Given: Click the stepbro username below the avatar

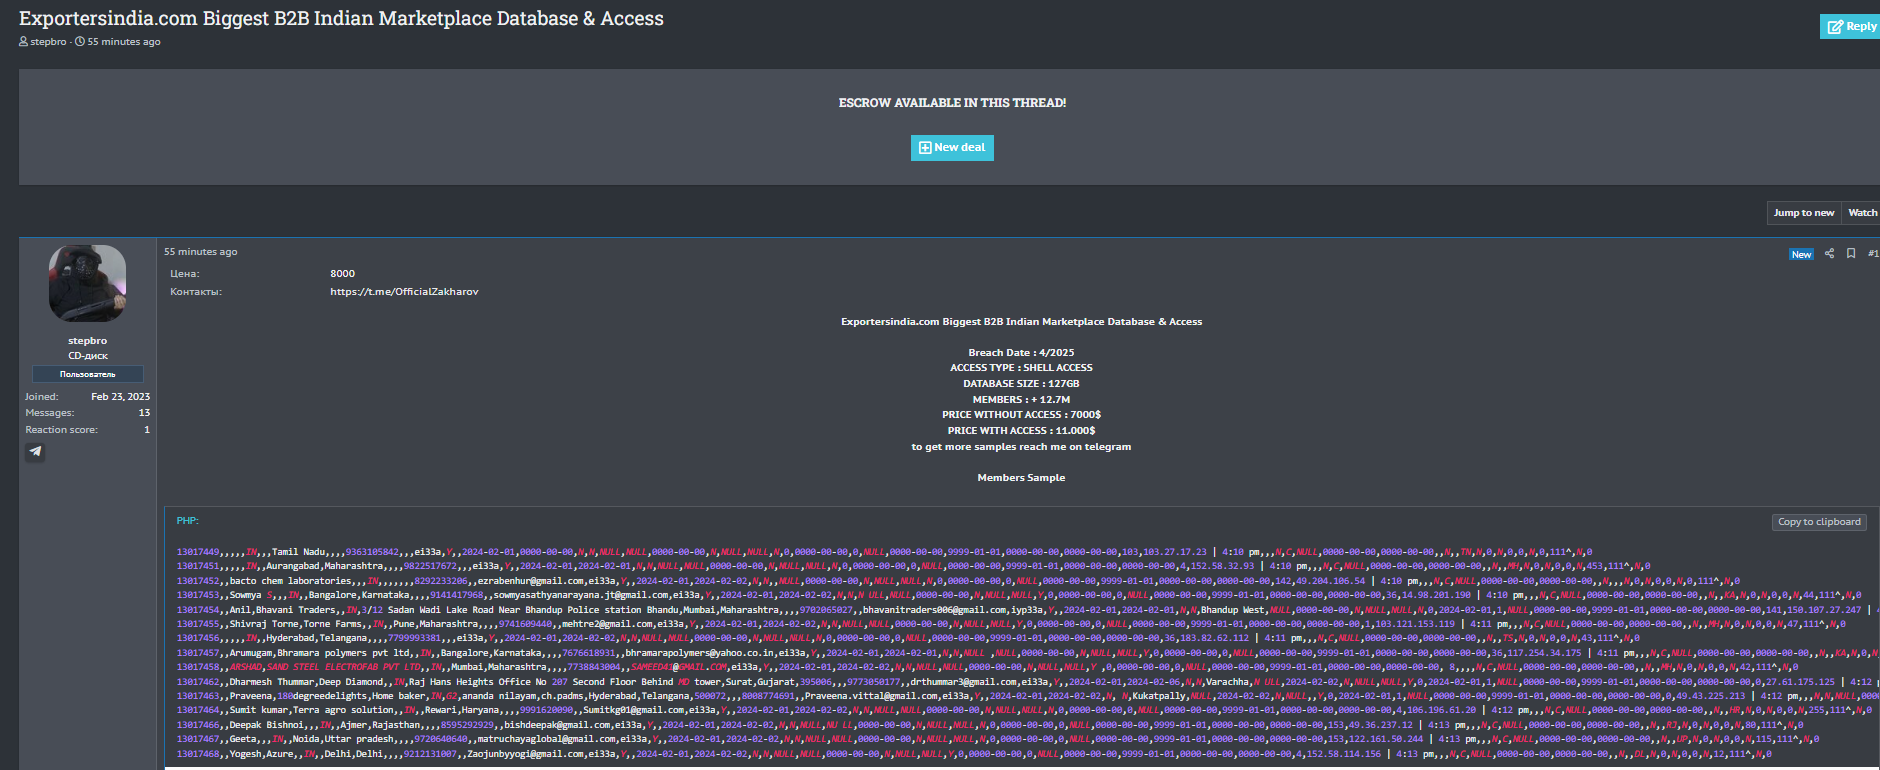Looking at the screenshot, I should point(87,341).
